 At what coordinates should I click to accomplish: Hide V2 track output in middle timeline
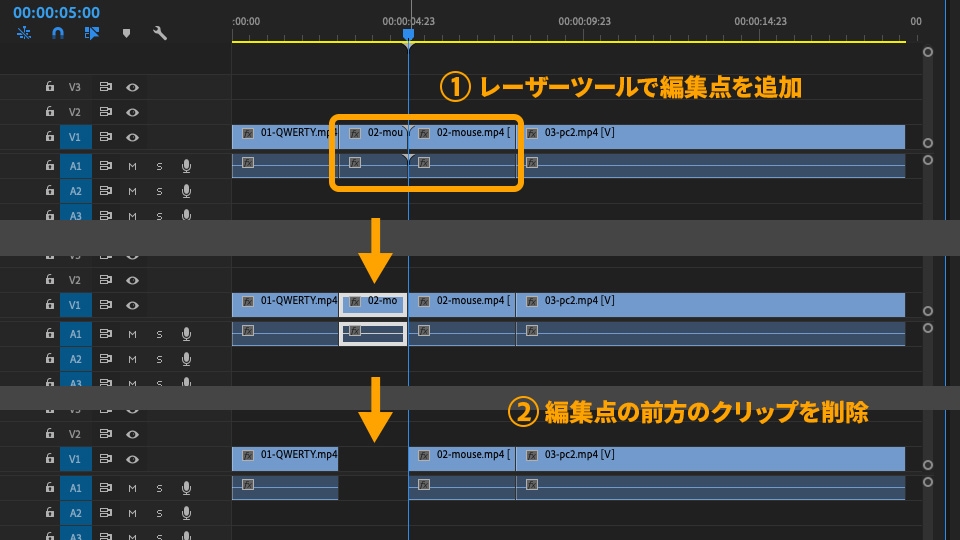132,280
